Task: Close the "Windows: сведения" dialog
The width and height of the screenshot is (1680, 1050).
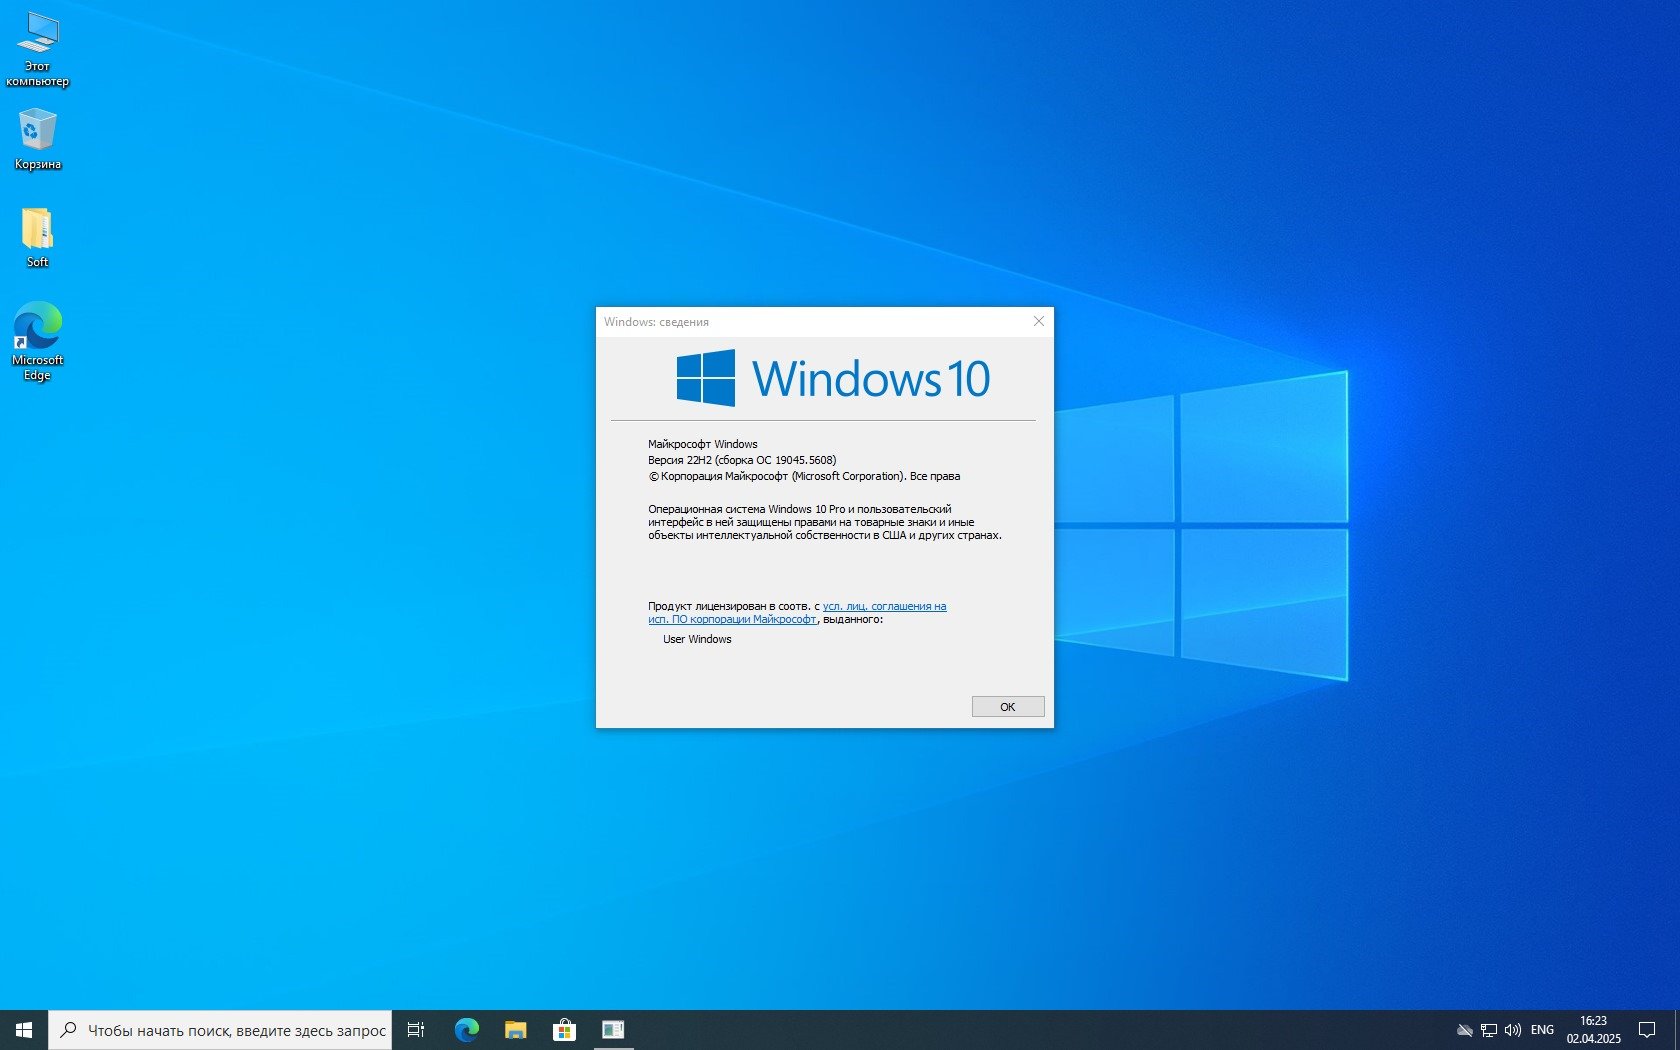Action: (1038, 321)
